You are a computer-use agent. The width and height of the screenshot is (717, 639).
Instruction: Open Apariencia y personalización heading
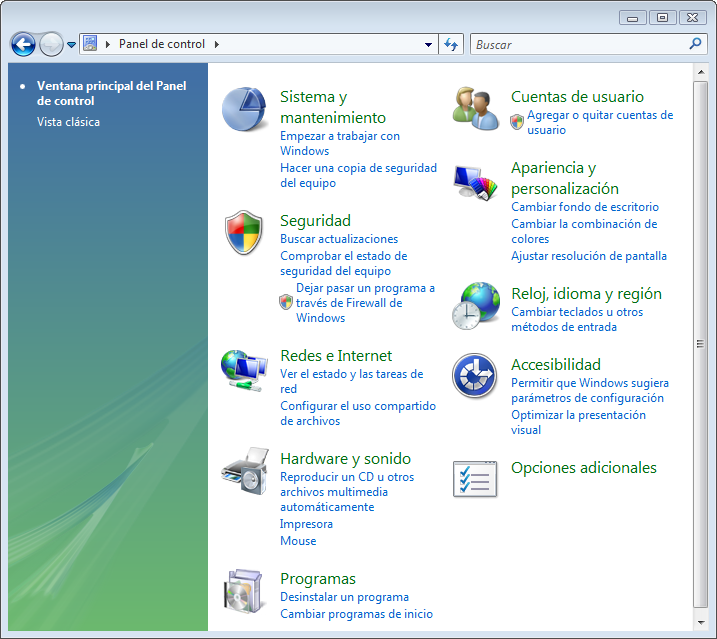565,178
